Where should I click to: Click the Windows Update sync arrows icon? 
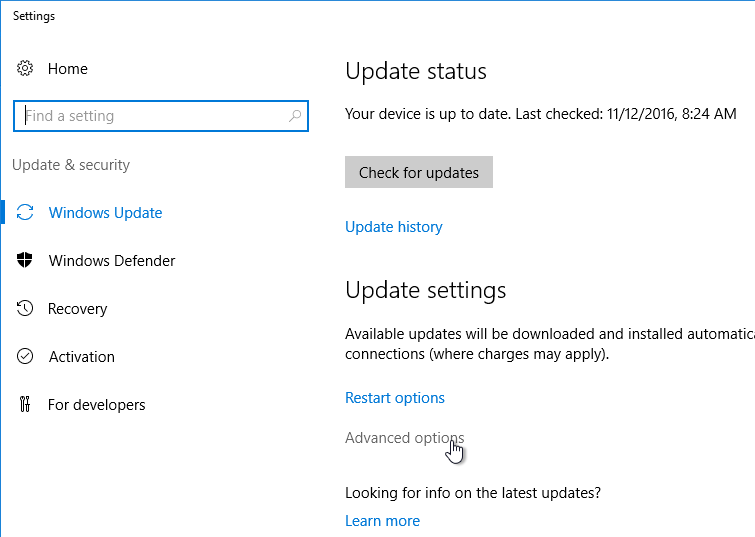(x=25, y=213)
